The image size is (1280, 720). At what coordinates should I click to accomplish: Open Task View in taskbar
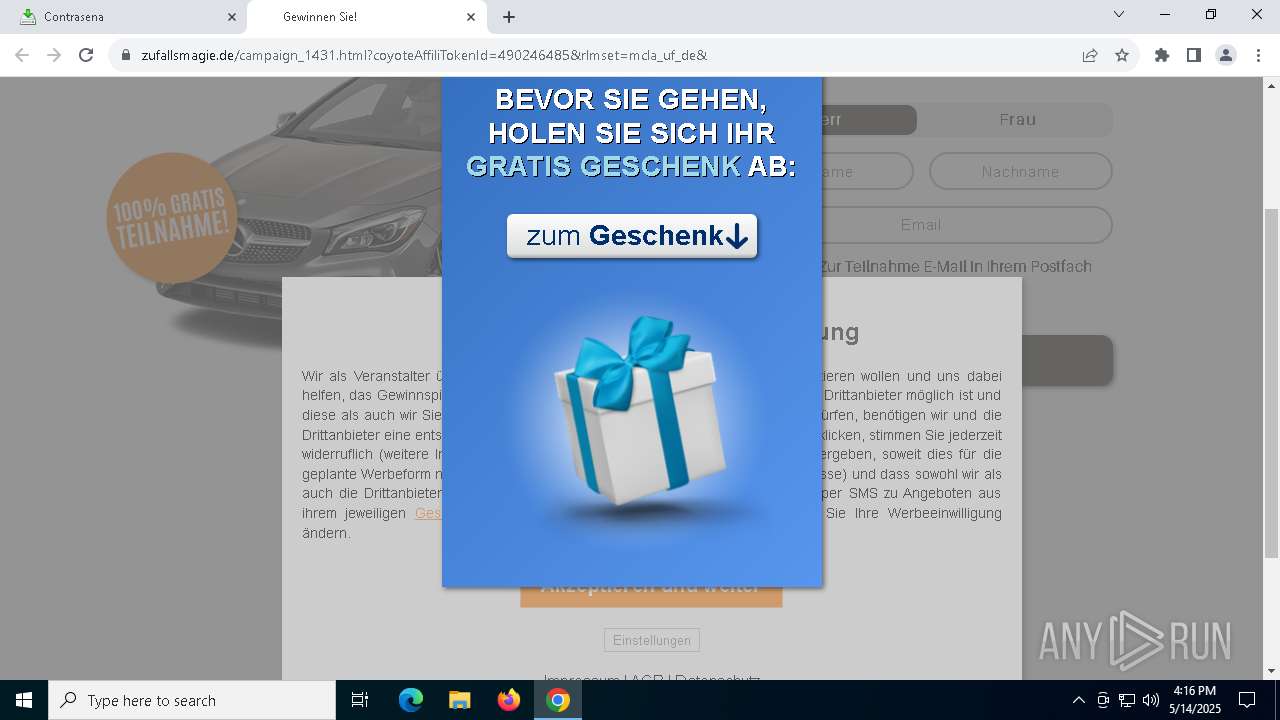pyautogui.click(x=360, y=700)
